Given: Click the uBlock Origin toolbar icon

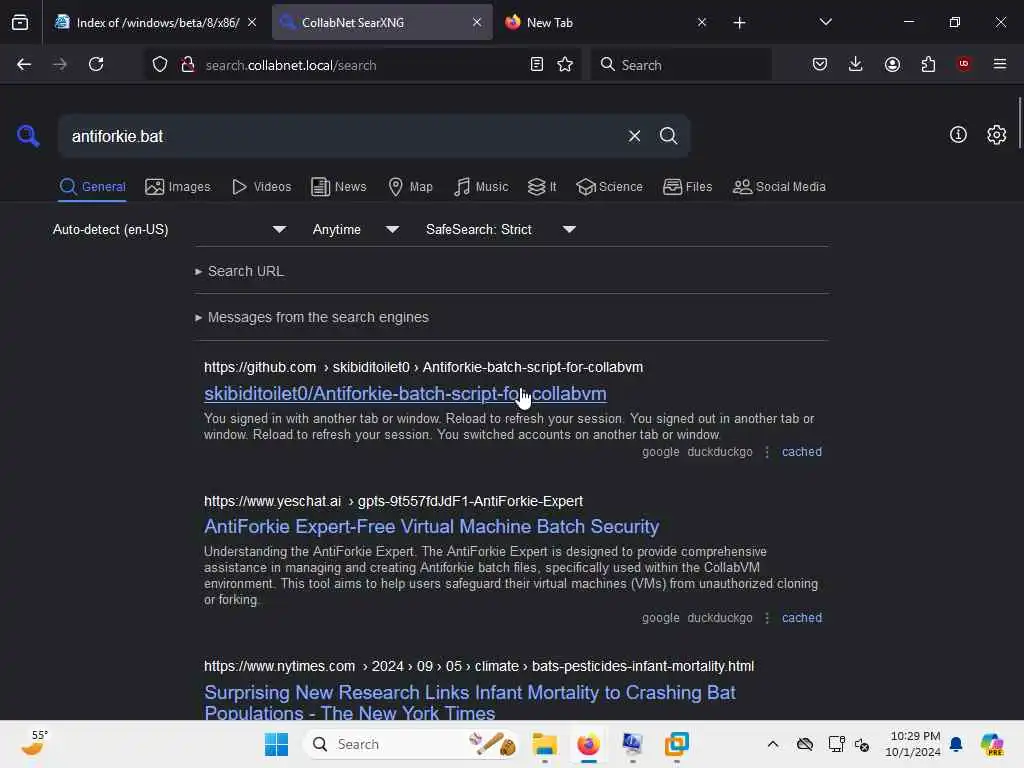Looking at the screenshot, I should [x=963, y=65].
